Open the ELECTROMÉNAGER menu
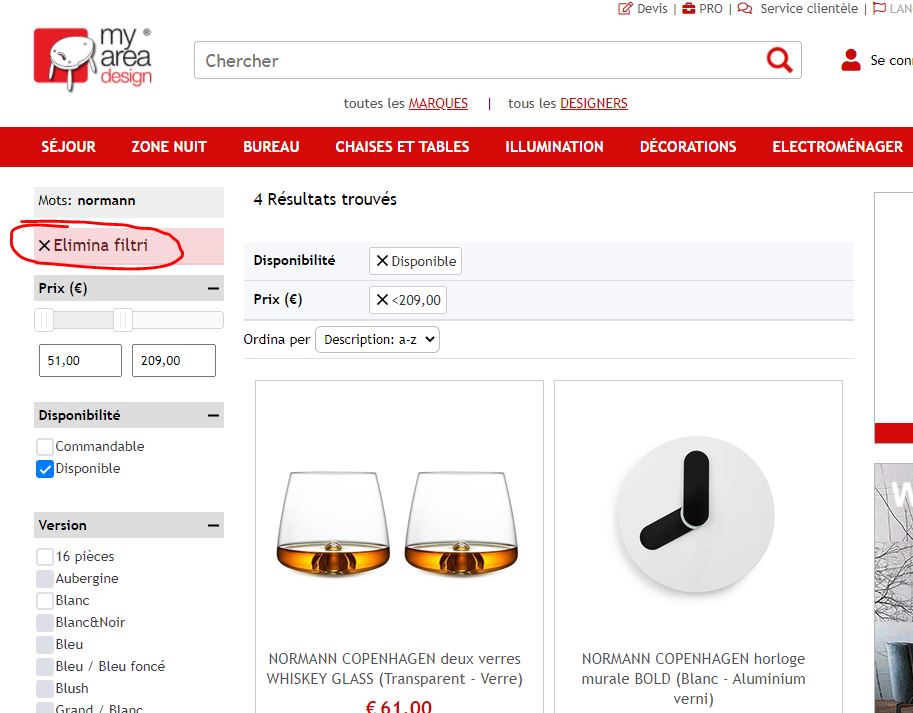 [x=837, y=147]
